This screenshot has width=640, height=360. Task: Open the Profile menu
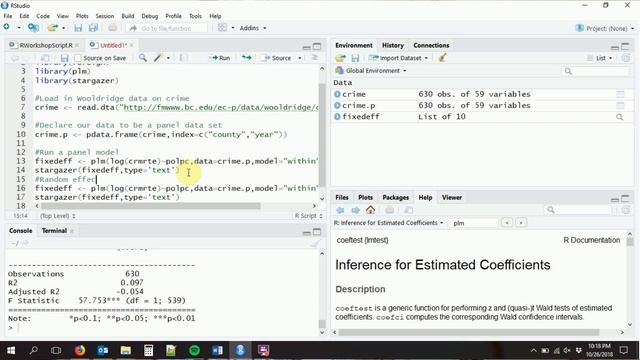pyautogui.click(x=173, y=16)
